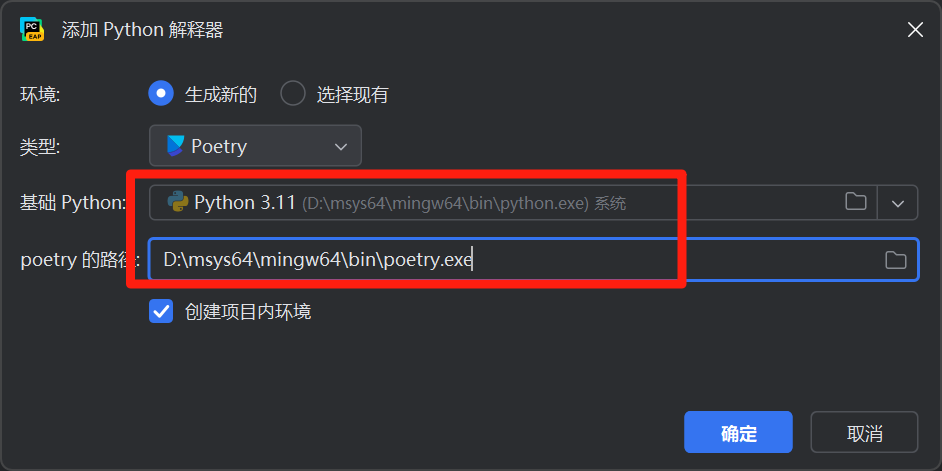Click the dialog title 添加 Python 解释器

pyautogui.click(x=143, y=29)
